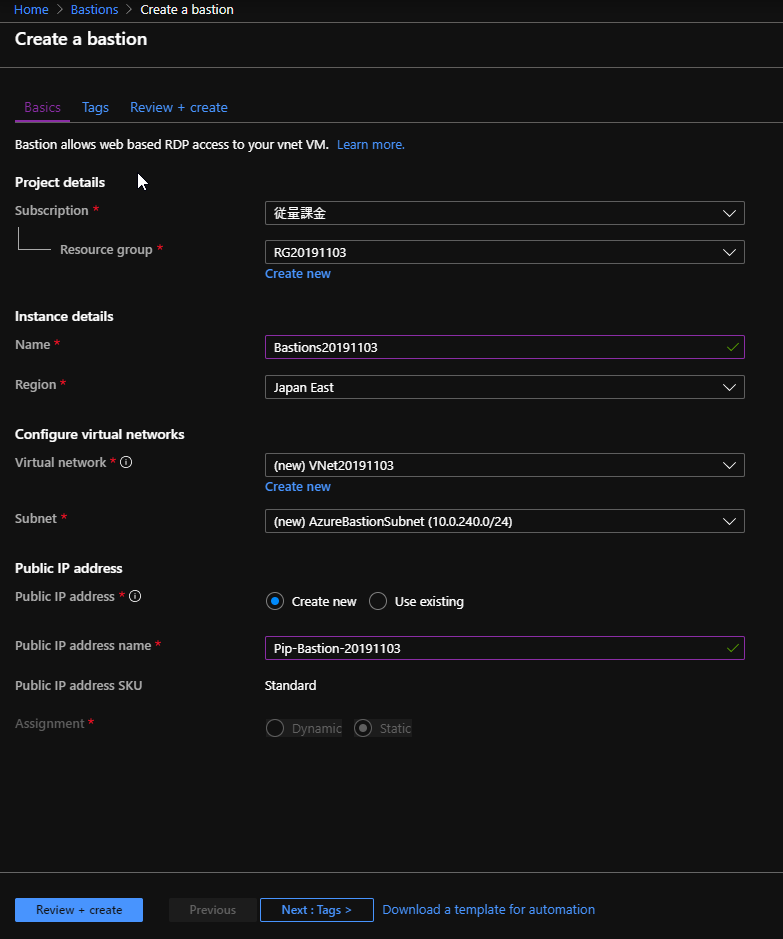
Task: Expand the Region dropdown Japan East
Action: coord(505,387)
